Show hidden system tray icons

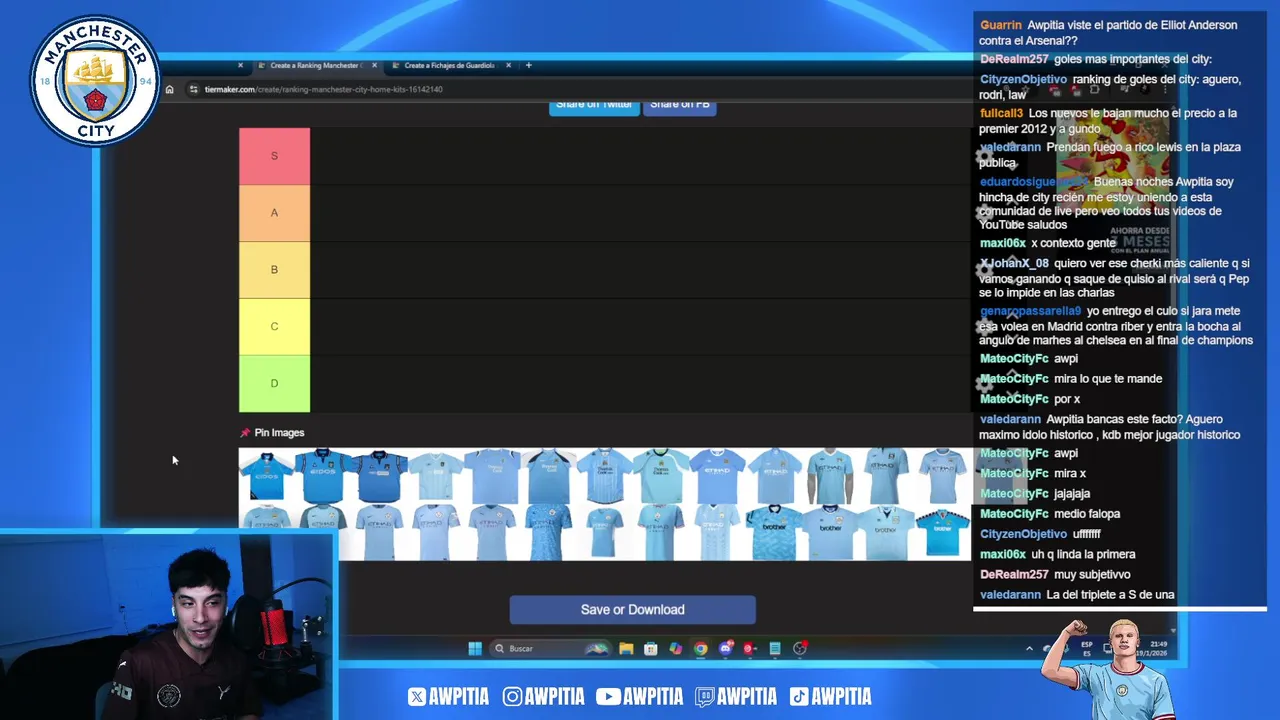coord(1029,648)
